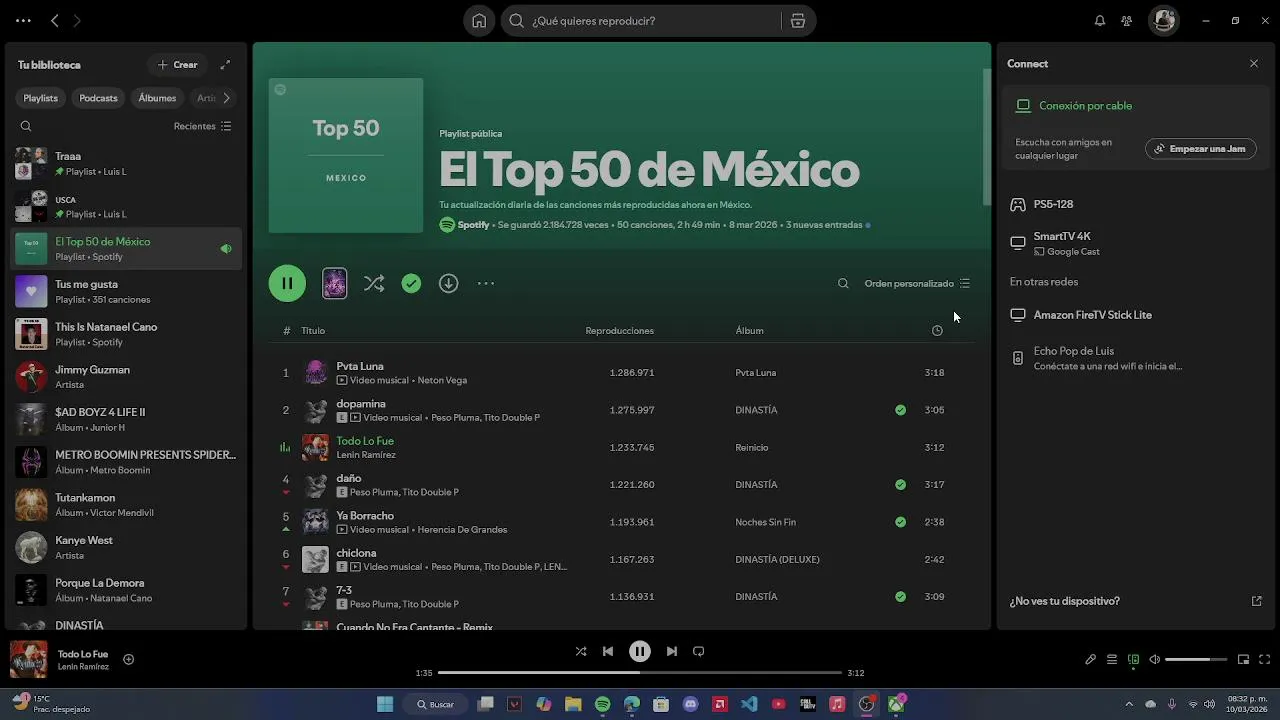Screen dimensions: 1280x720
Task: Toggle repeat in the bottom player
Action: click(699, 651)
